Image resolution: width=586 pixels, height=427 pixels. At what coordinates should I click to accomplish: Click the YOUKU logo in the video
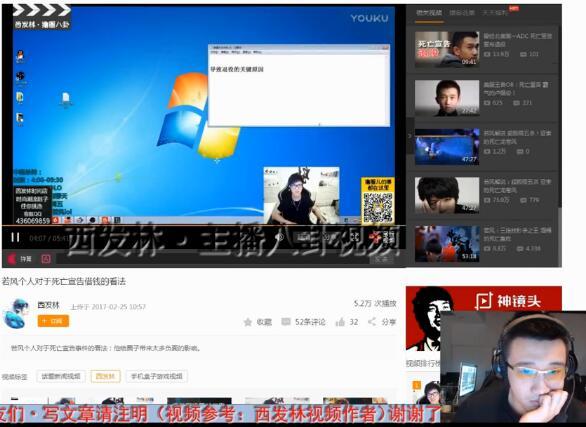tap(369, 18)
